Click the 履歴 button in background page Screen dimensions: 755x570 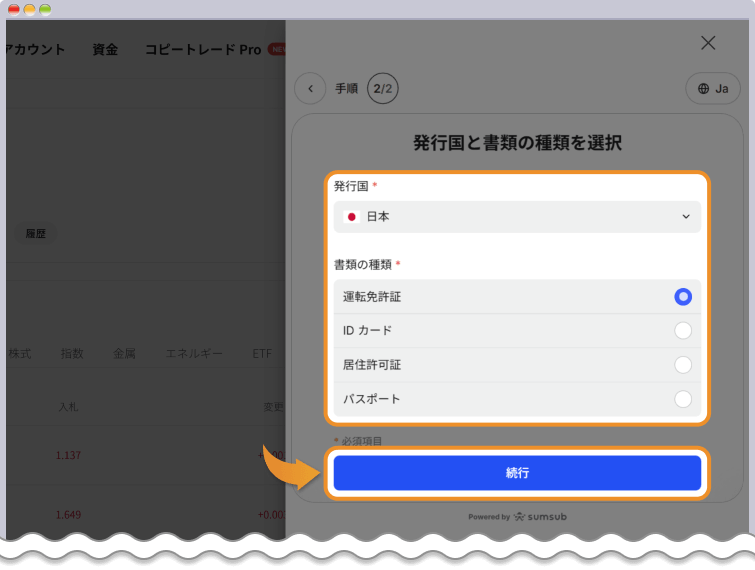pos(36,234)
